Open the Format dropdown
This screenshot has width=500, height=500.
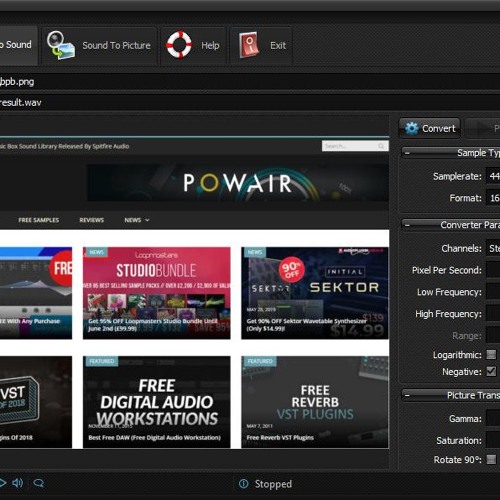point(493,198)
